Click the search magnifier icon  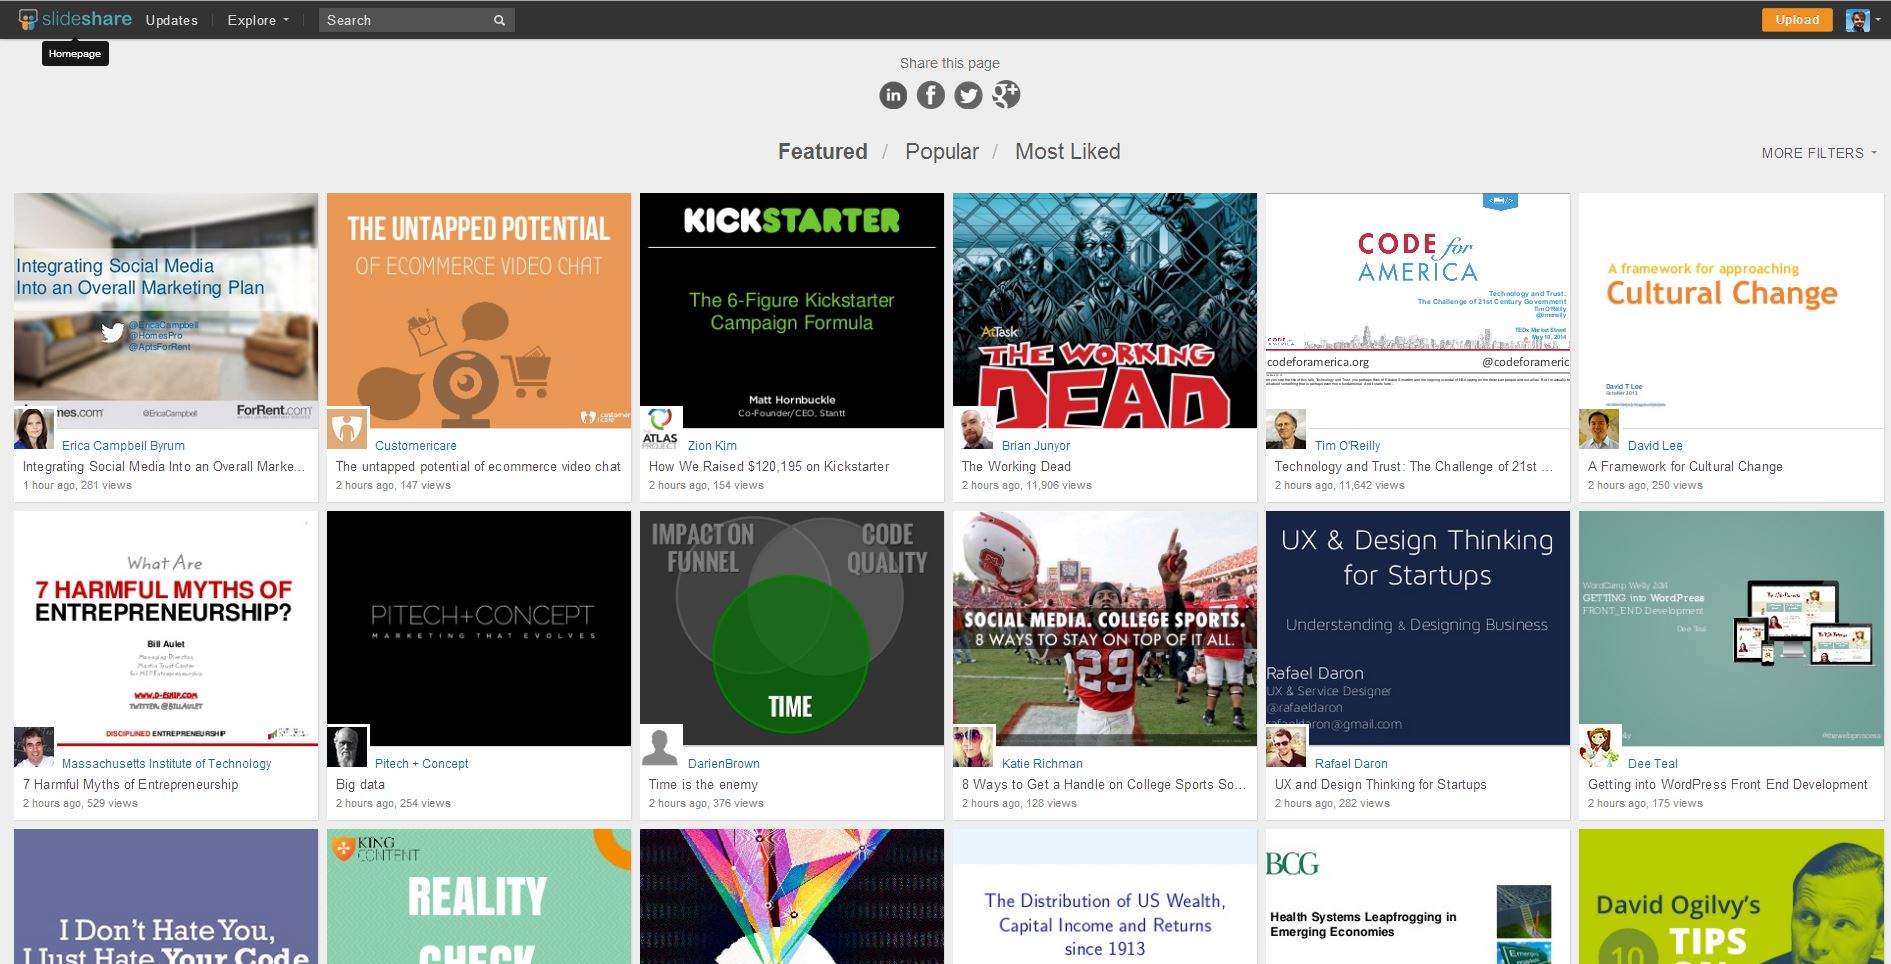499,20
